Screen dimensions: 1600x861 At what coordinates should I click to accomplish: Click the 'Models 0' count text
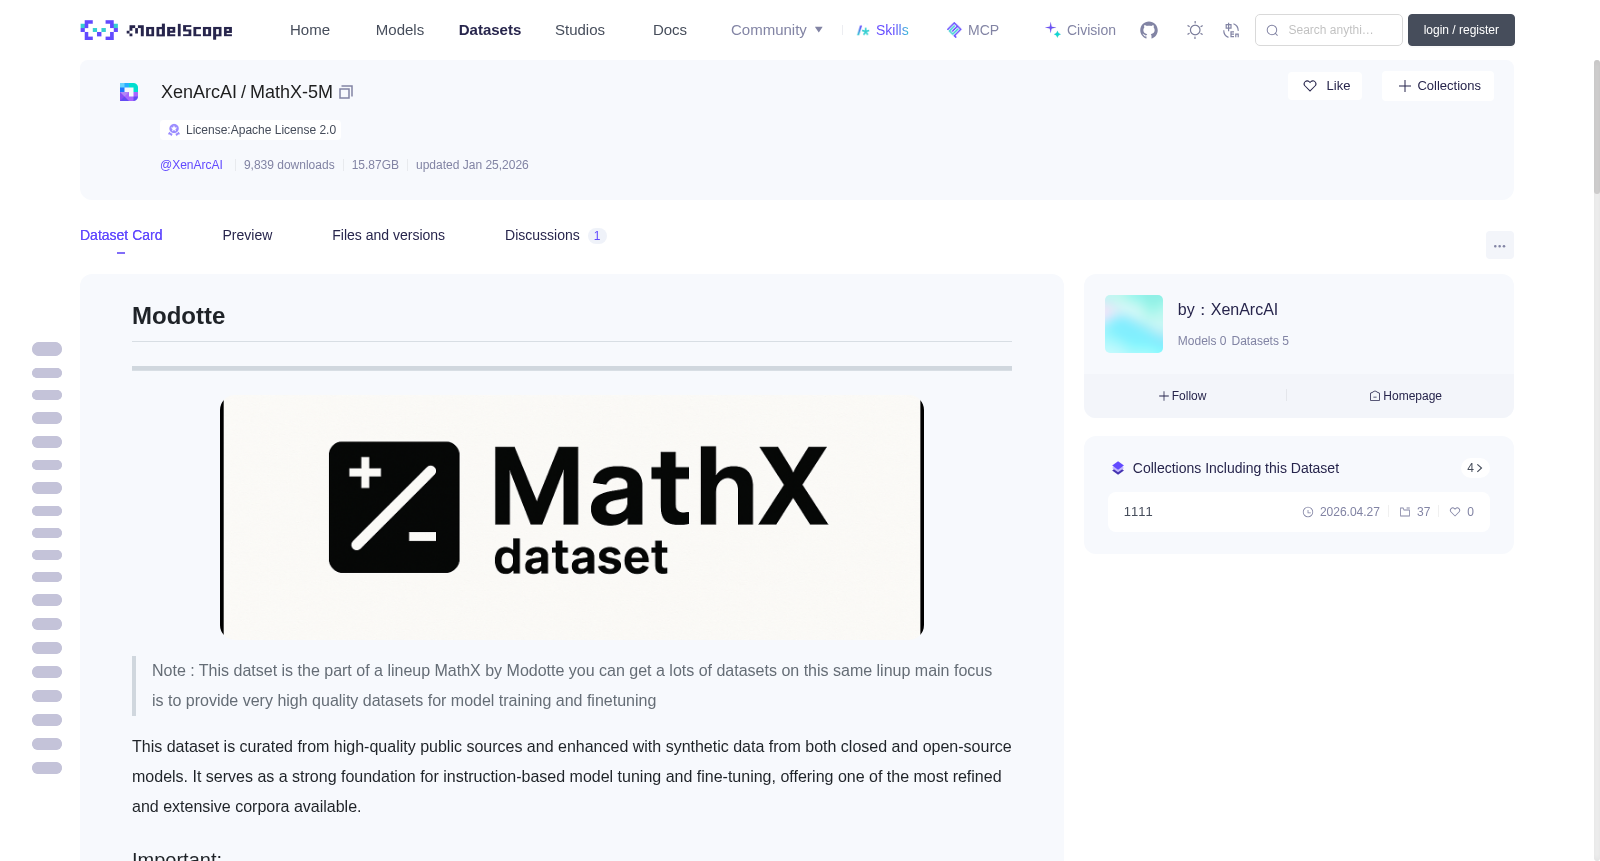[1202, 341]
